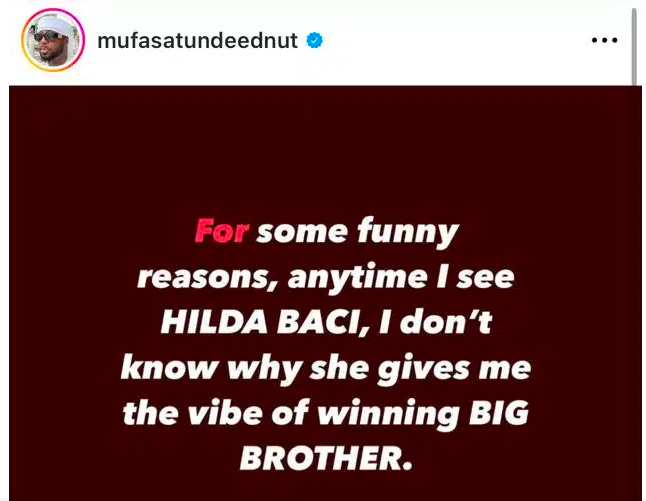The height and width of the screenshot is (501, 646).
Task: Click the word "funny" in the post
Action: 407,233
